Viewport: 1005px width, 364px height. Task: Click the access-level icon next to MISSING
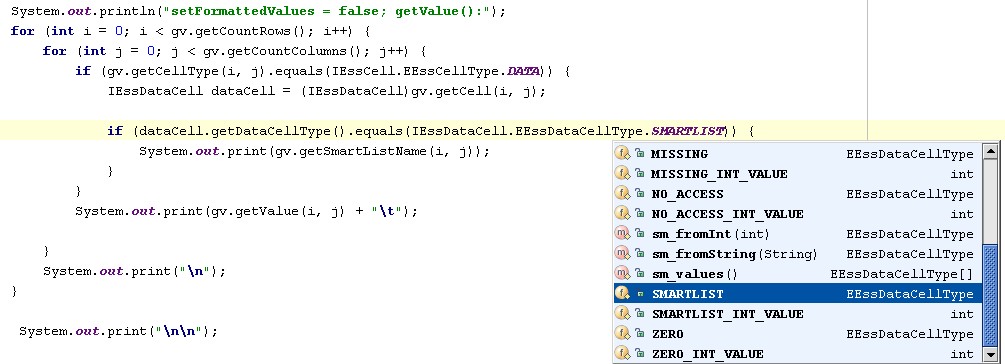pos(640,154)
